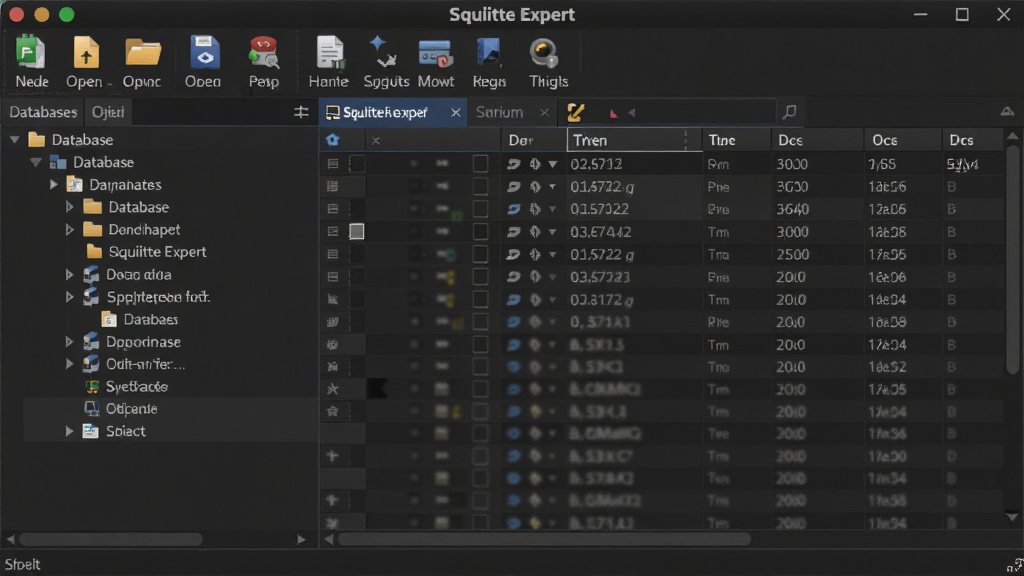Expand the Dppodinase tree node
This screenshot has height=576, width=1024.
(x=69, y=342)
